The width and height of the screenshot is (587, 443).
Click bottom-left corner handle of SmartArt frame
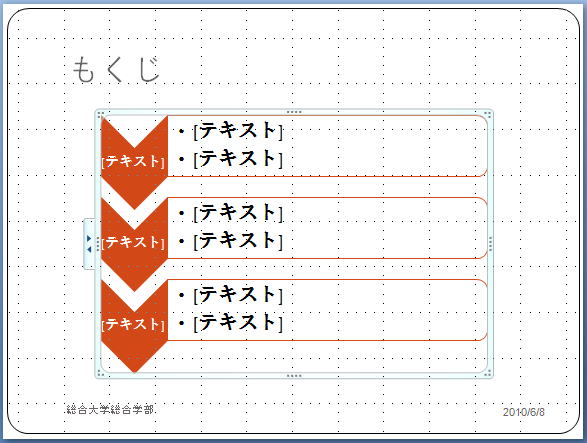tap(100, 373)
